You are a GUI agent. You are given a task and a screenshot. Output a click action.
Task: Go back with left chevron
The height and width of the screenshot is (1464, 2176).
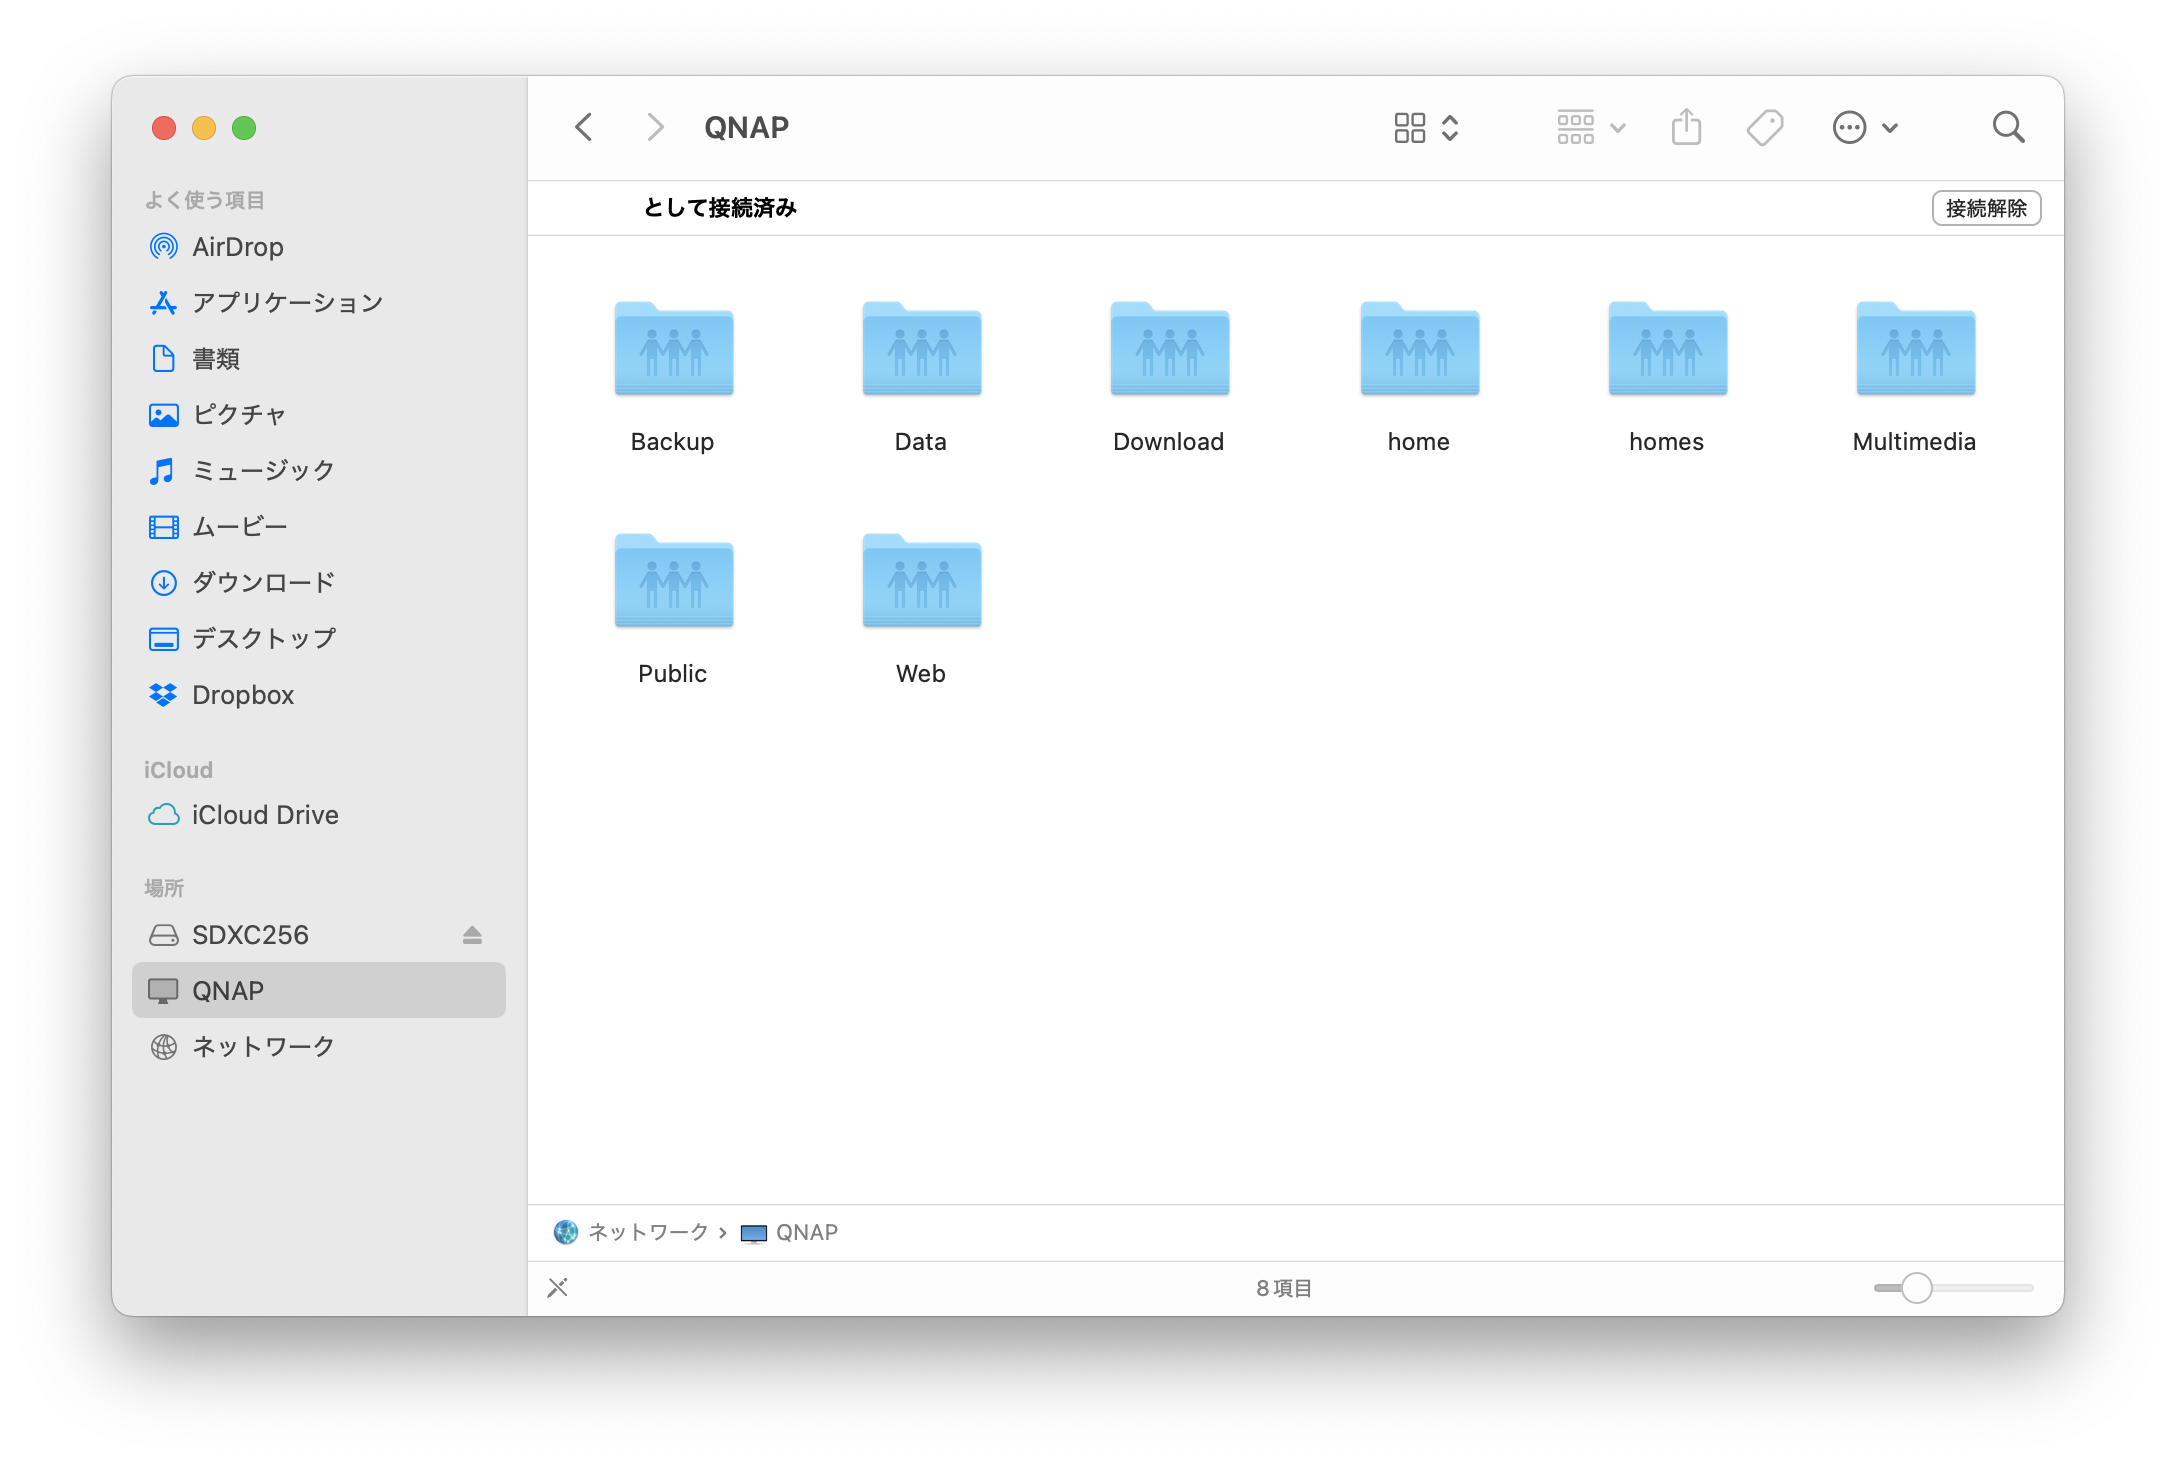[x=585, y=127]
